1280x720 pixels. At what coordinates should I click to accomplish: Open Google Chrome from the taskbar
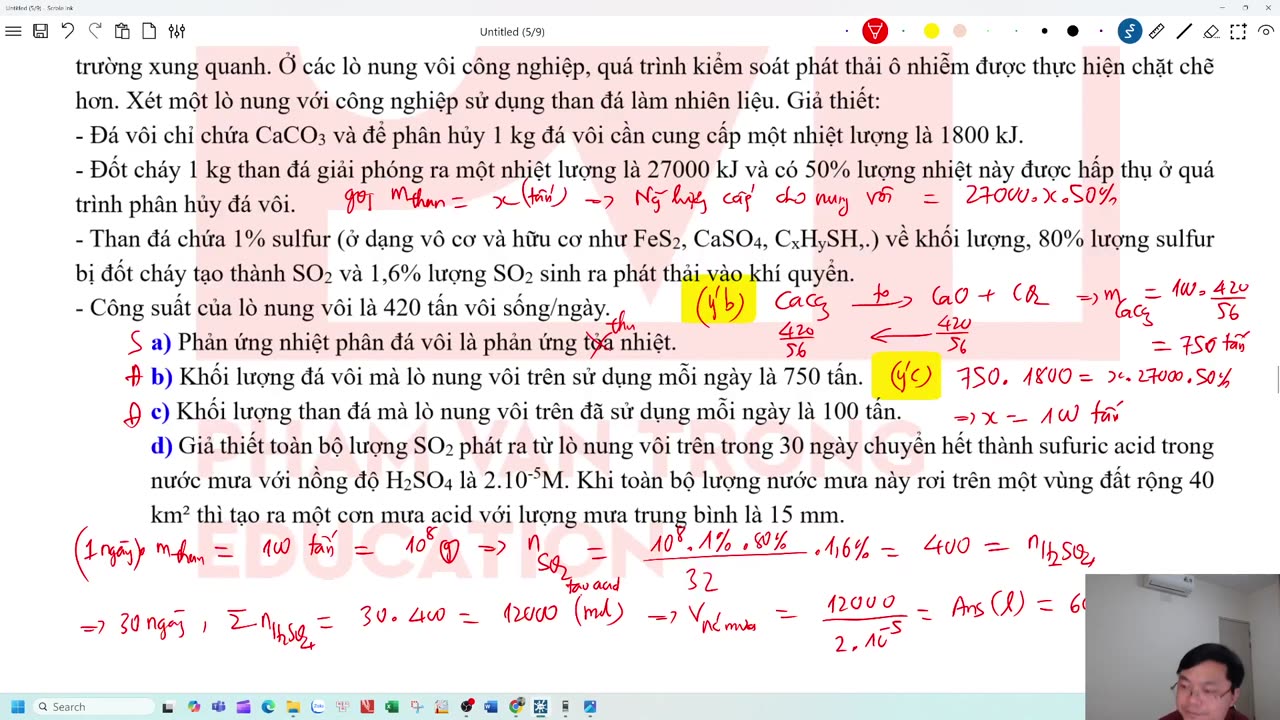[x=516, y=707]
